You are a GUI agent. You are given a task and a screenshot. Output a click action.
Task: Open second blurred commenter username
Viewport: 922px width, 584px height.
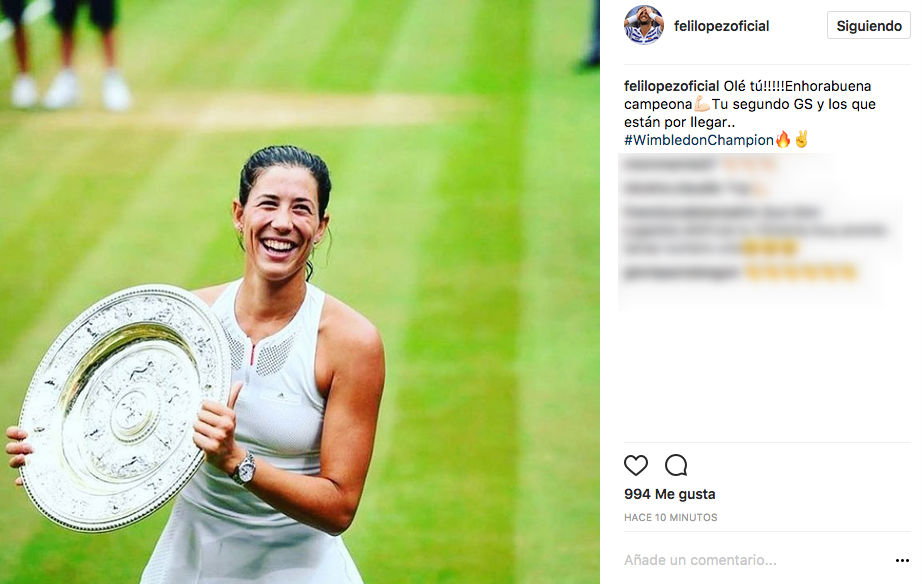point(672,189)
